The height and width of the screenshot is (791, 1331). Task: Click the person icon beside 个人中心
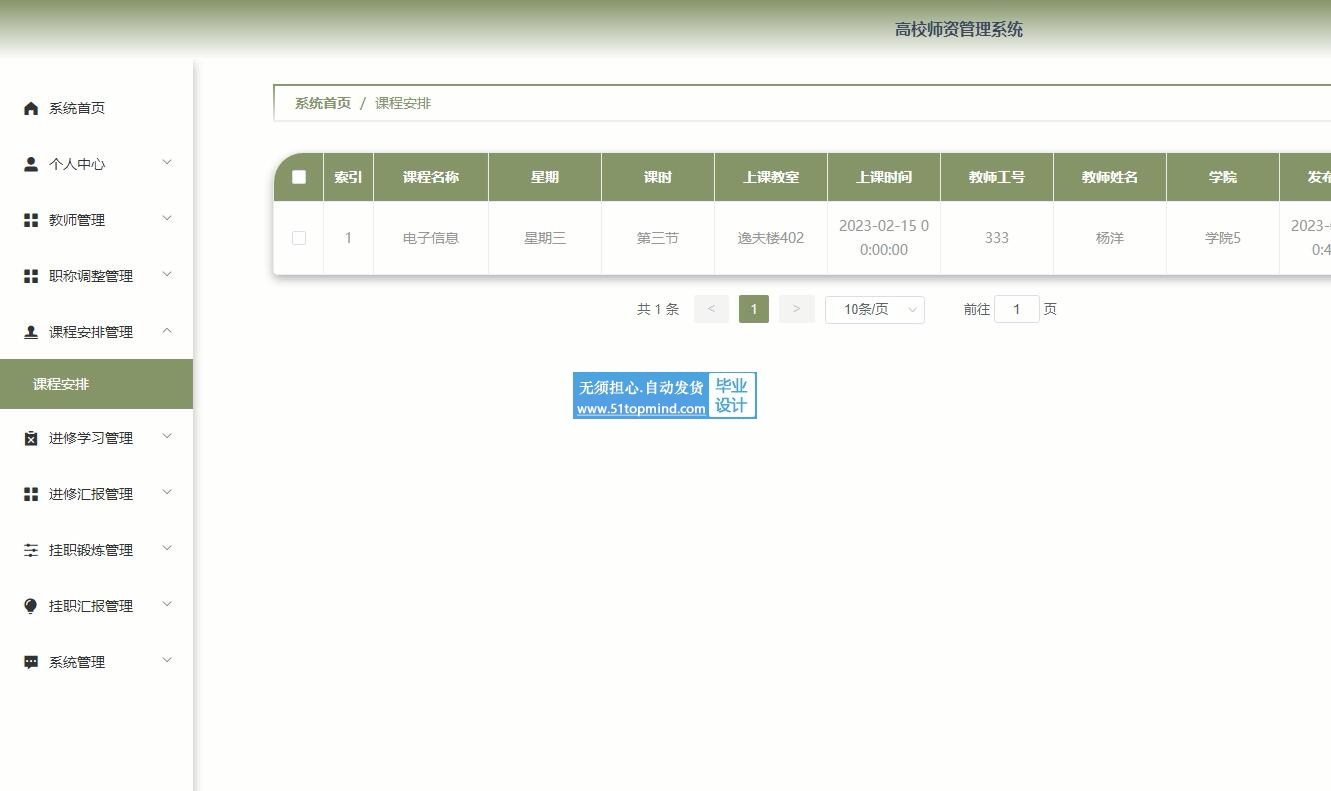pyautogui.click(x=31, y=164)
